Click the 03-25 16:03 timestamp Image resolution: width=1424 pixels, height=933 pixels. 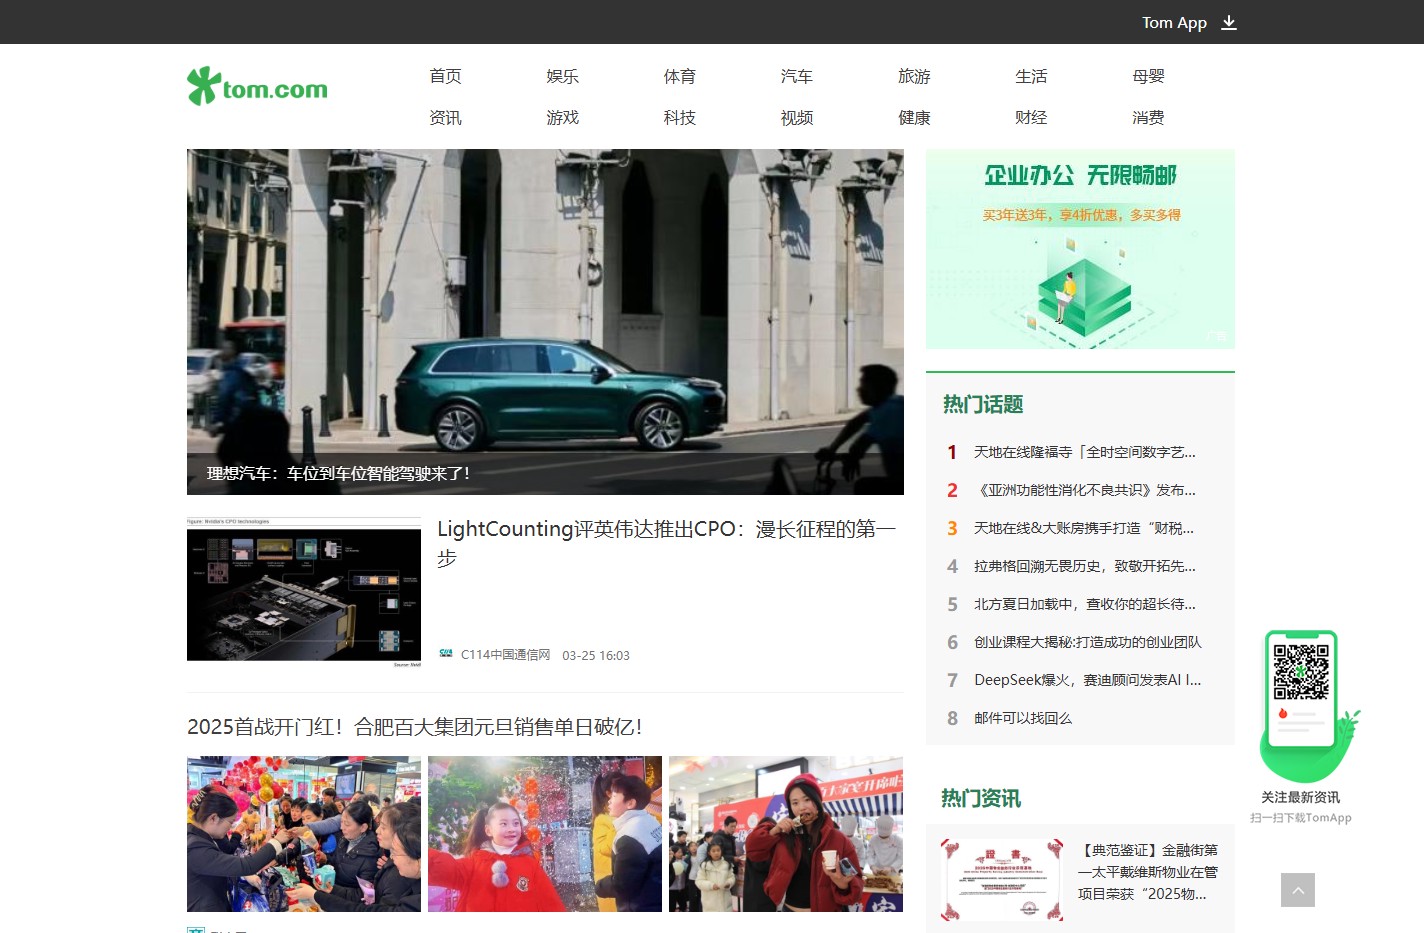596,656
